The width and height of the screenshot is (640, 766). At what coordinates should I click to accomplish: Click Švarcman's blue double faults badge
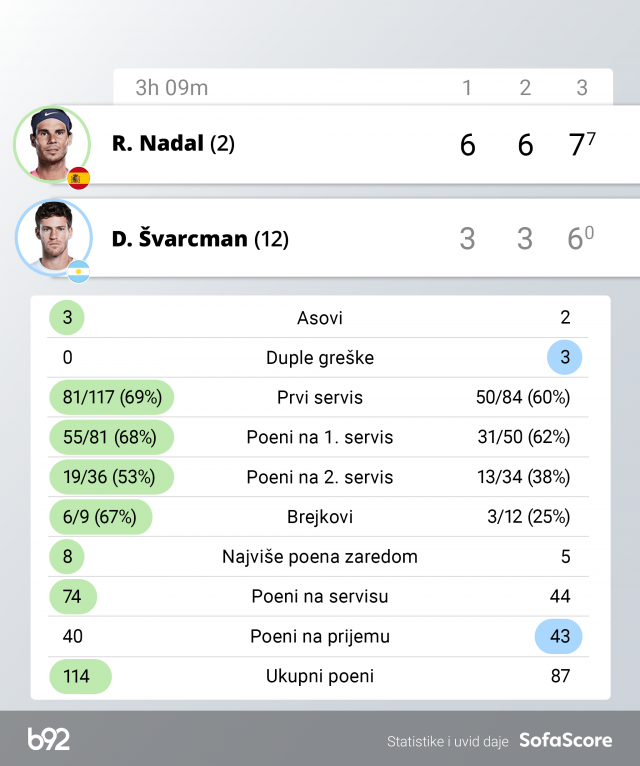(x=565, y=358)
